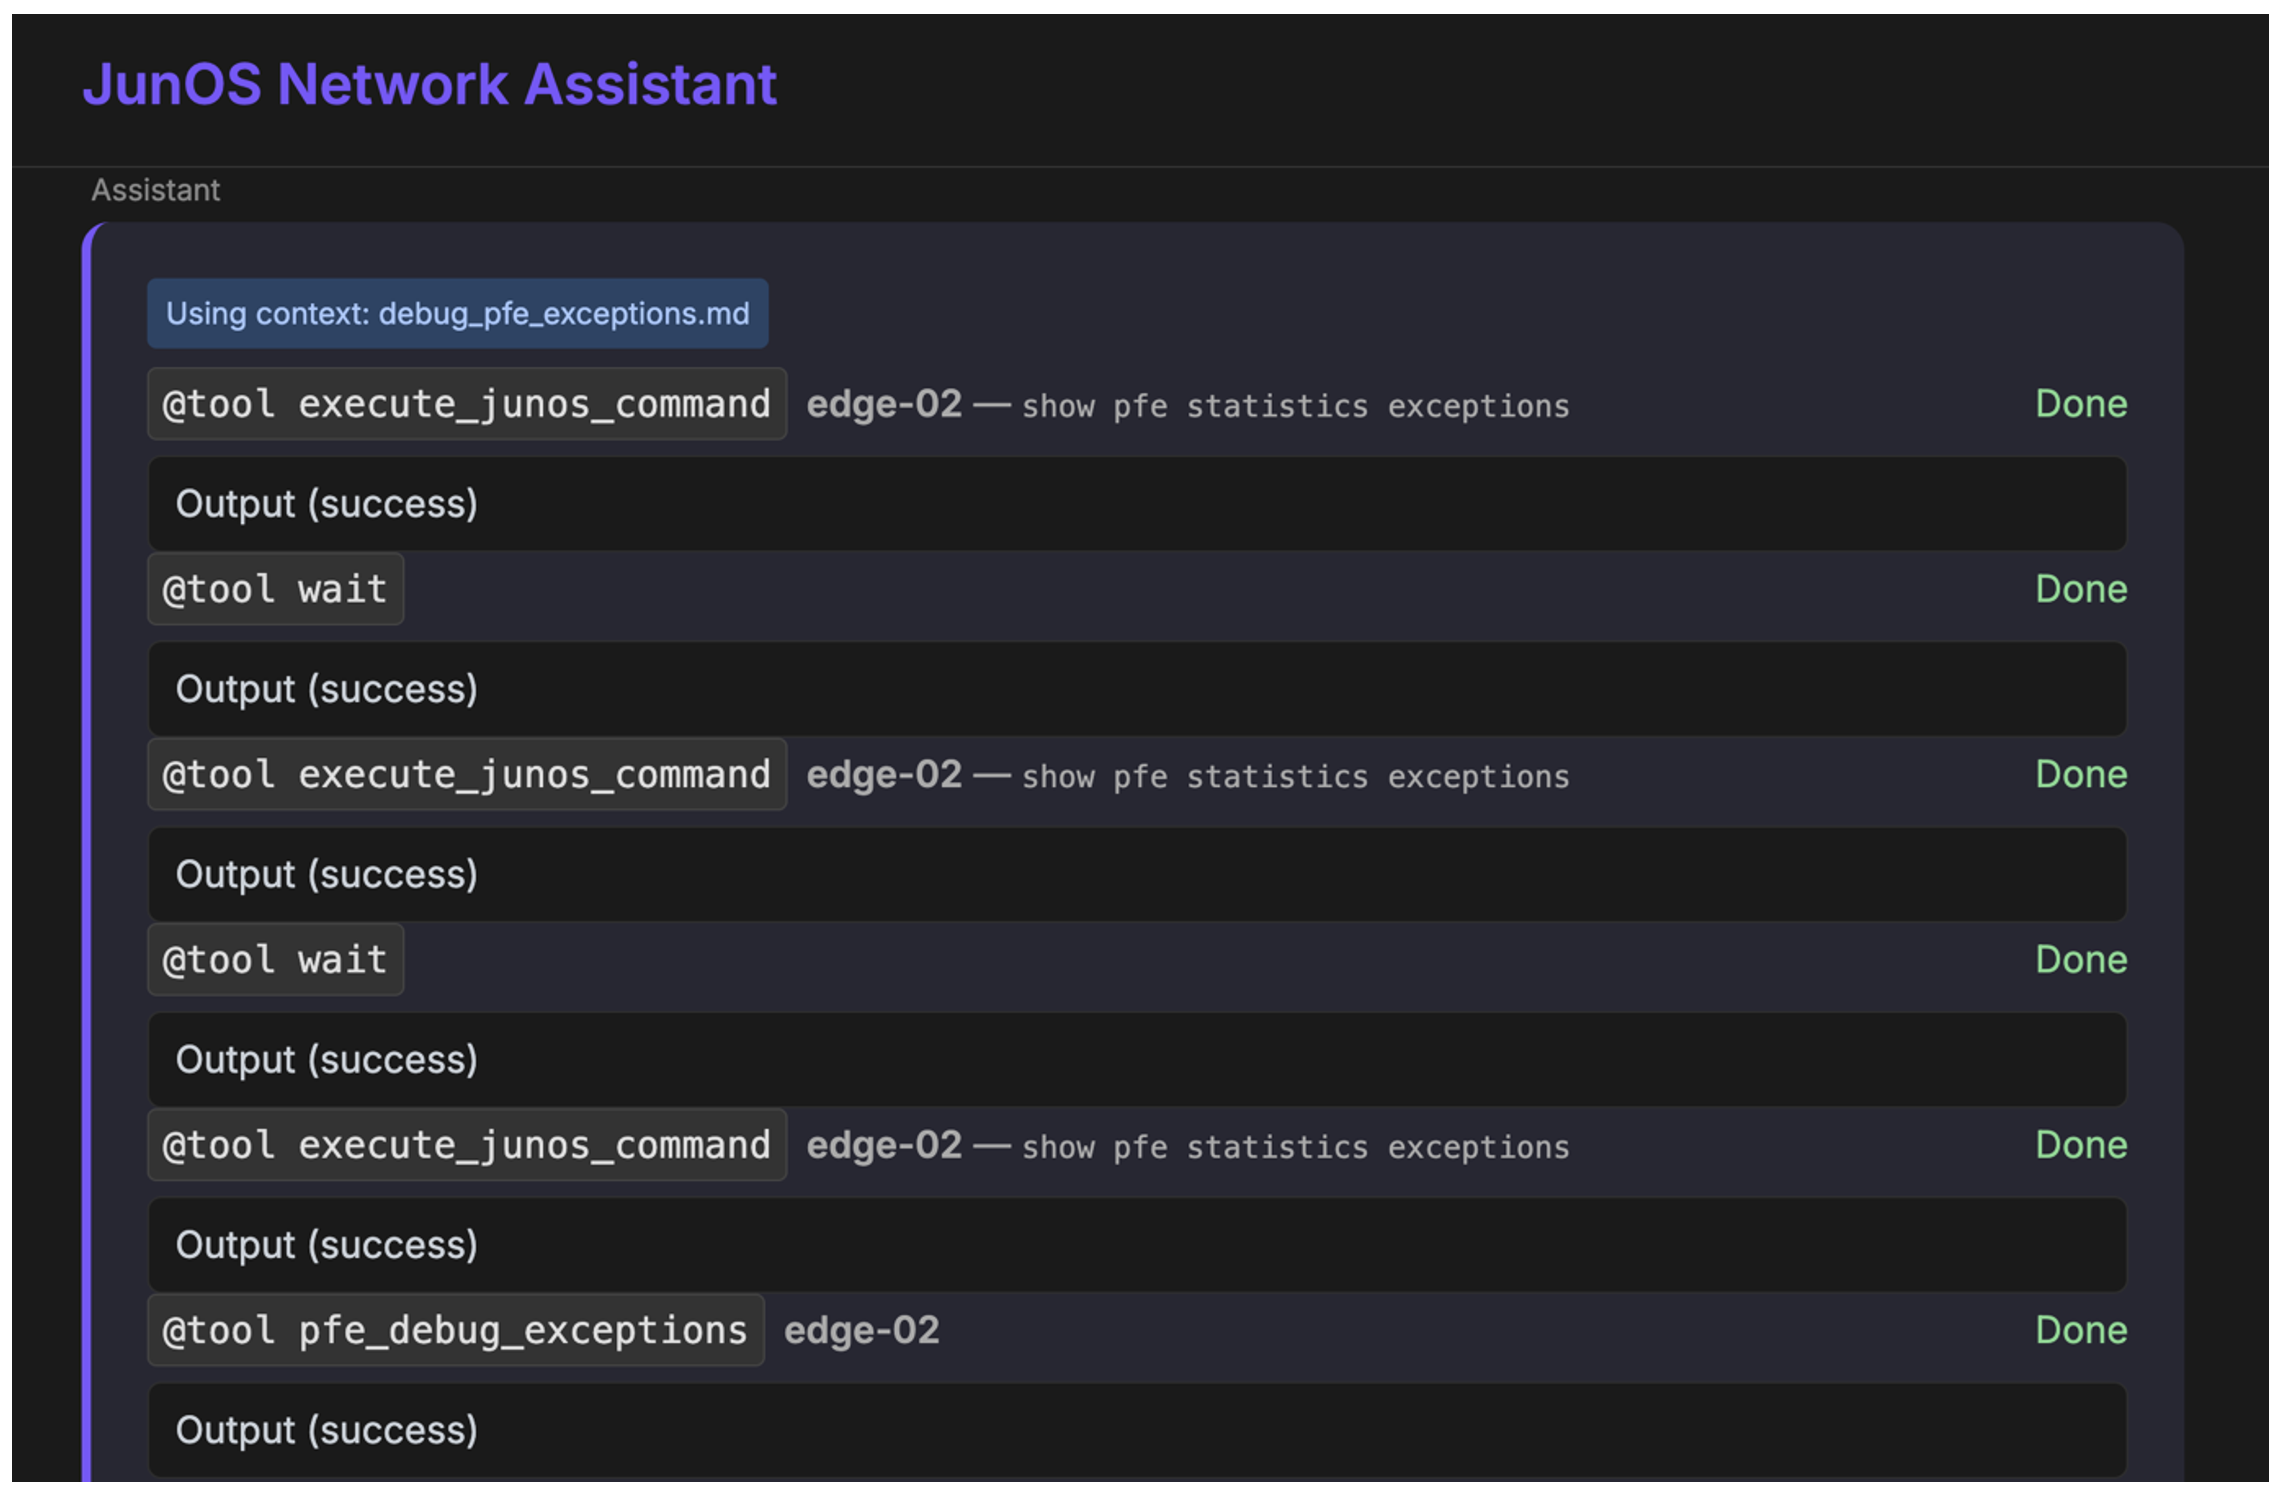The height and width of the screenshot is (1492, 2280).
Task: Expand output under the second execute_junos_command
Action: (x=1136, y=875)
